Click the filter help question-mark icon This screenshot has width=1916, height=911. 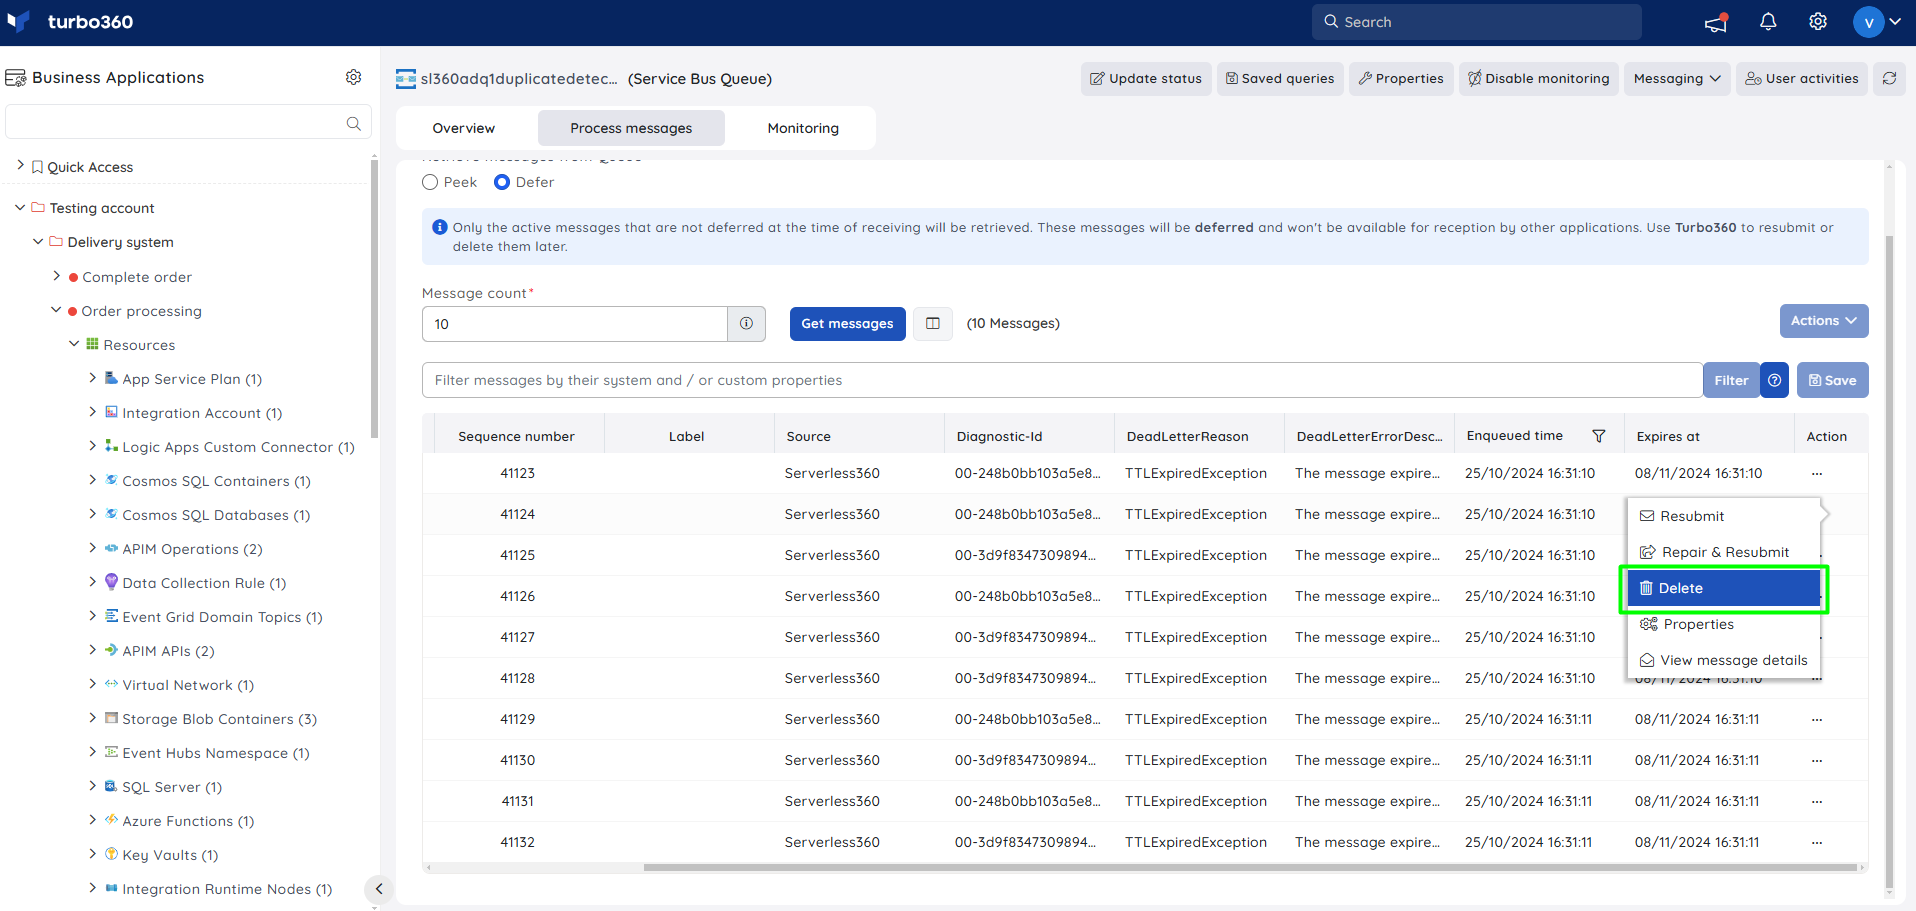(x=1774, y=380)
